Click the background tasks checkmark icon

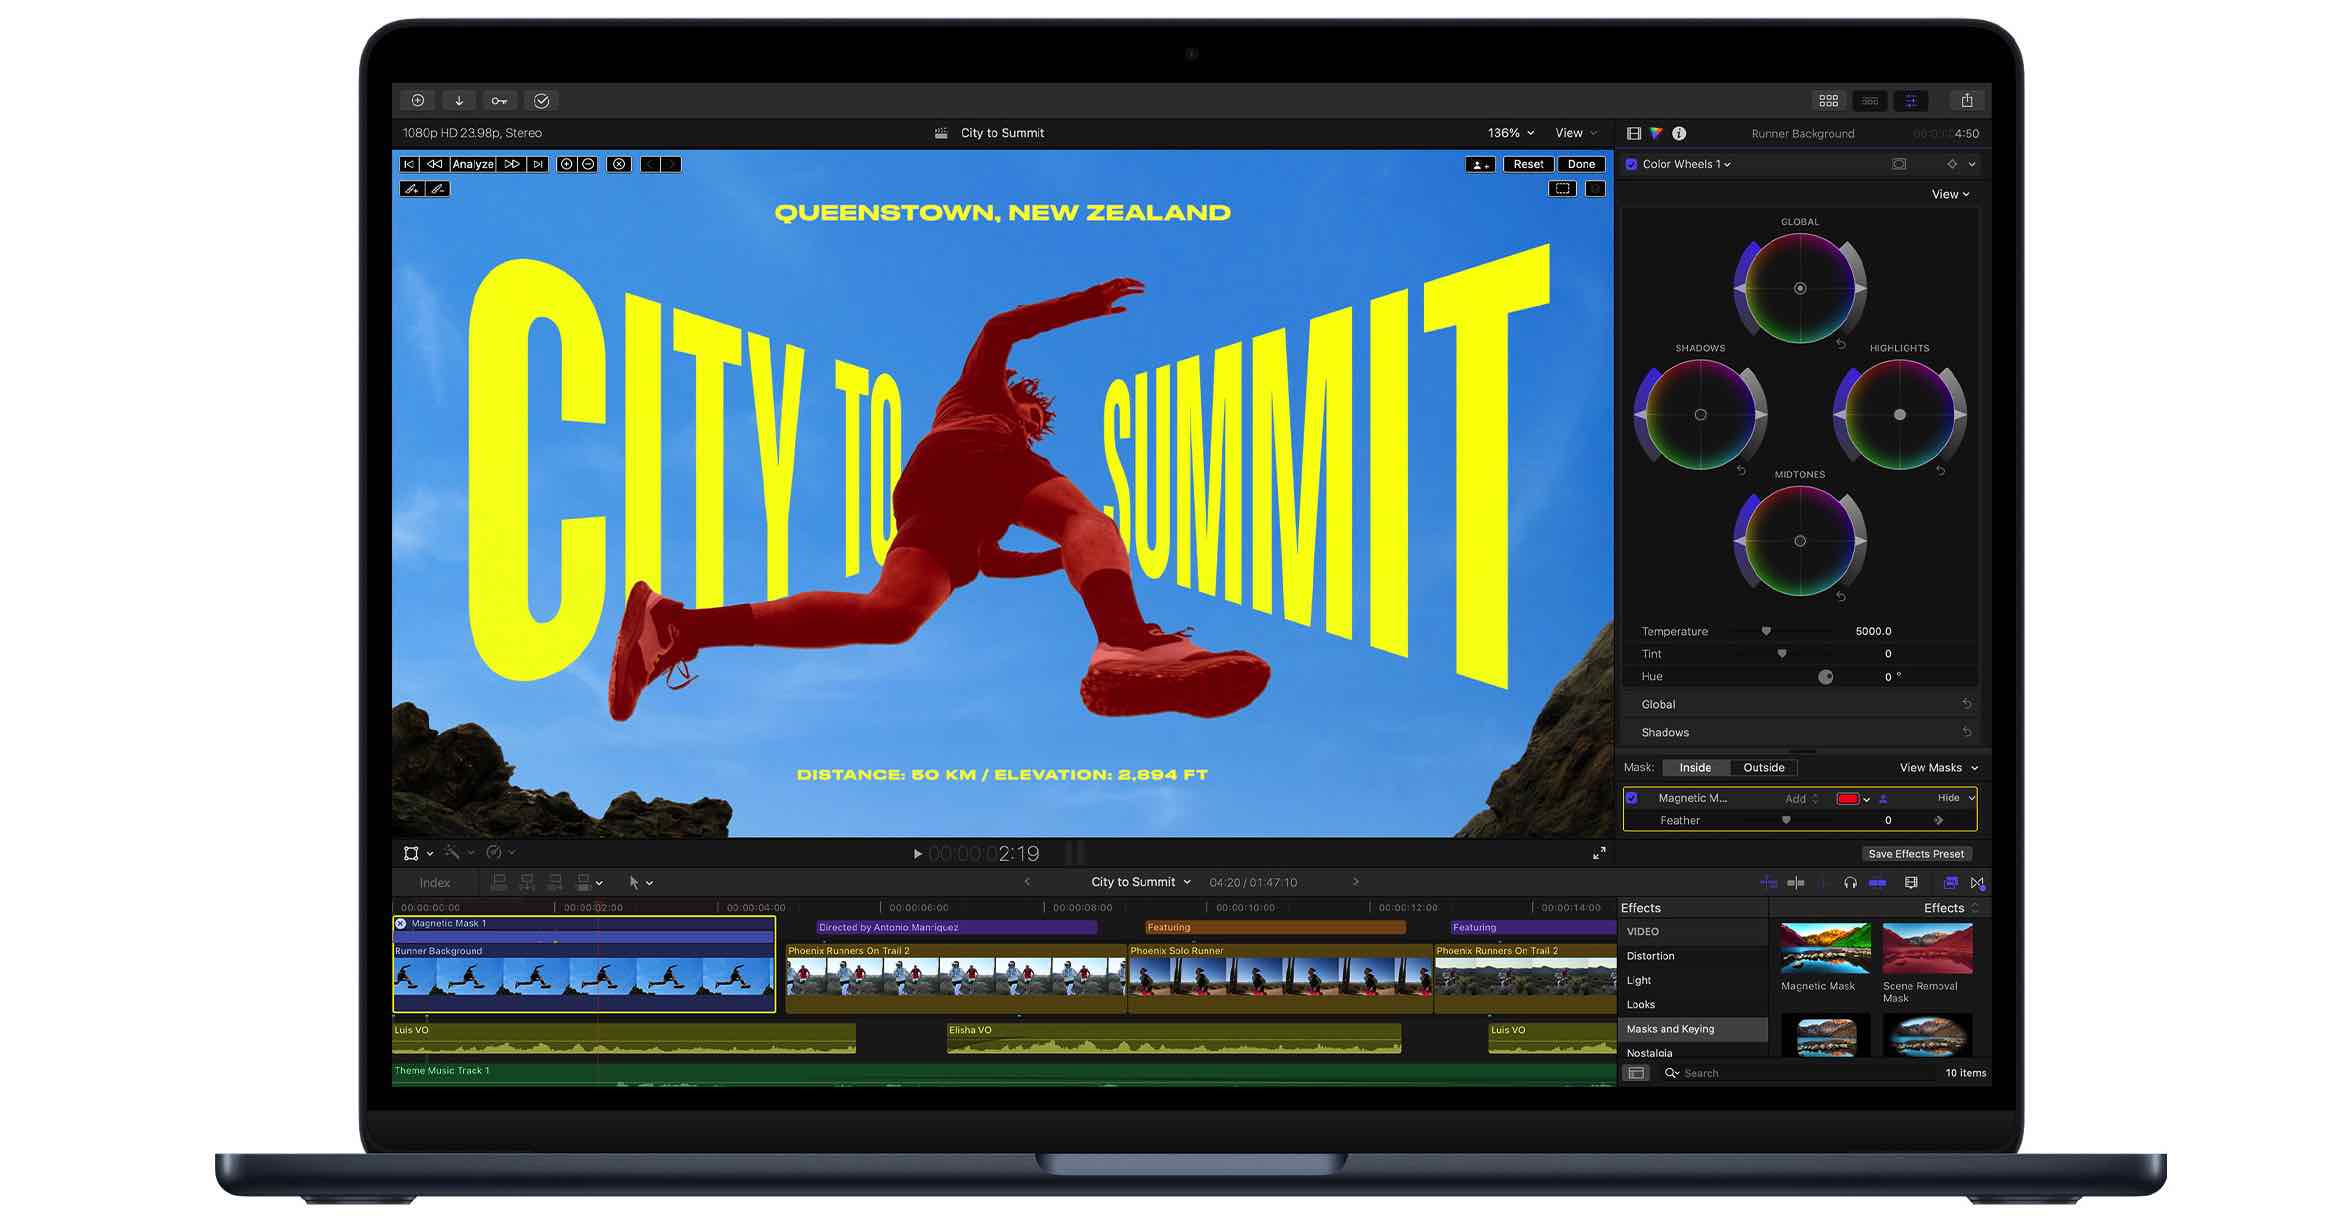coord(542,101)
